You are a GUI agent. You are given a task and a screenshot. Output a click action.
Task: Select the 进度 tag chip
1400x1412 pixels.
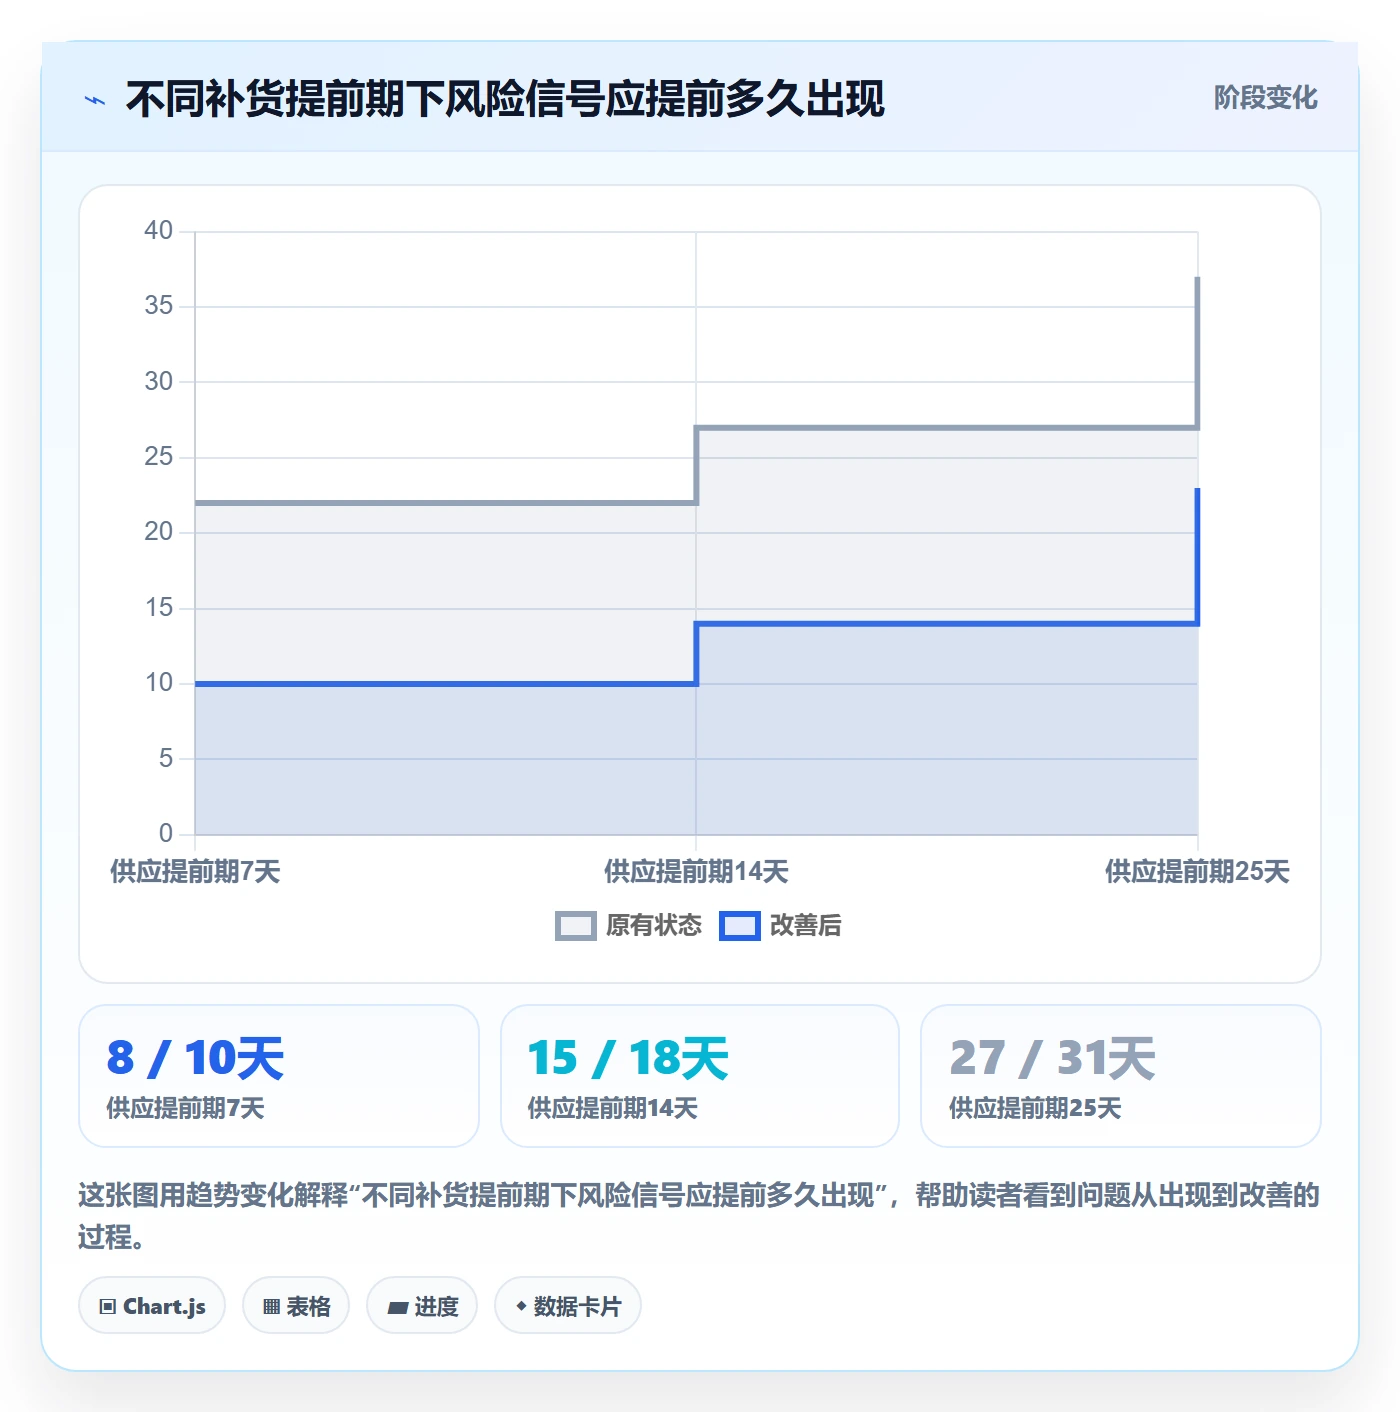[x=422, y=1306]
